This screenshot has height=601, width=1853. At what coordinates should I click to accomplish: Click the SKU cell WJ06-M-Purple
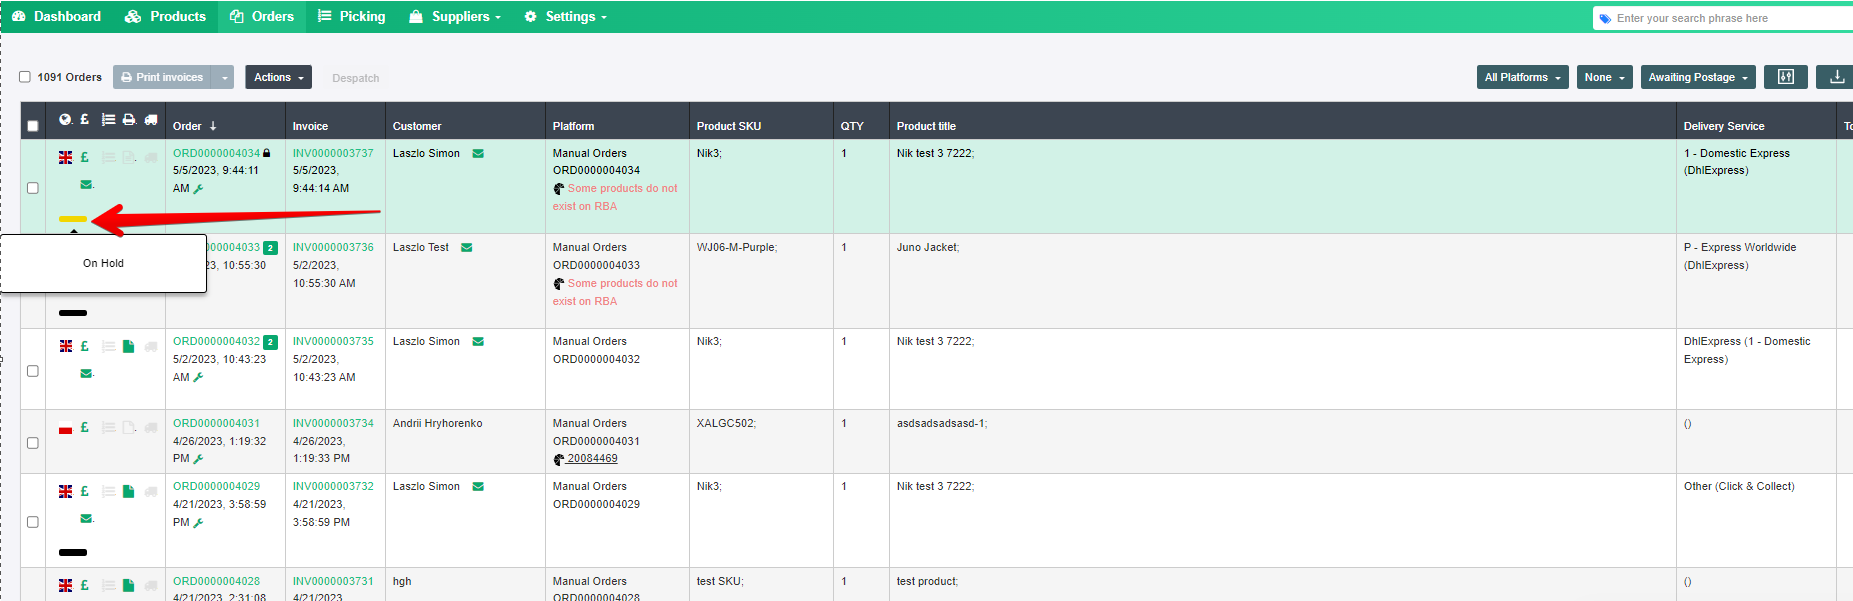point(737,247)
